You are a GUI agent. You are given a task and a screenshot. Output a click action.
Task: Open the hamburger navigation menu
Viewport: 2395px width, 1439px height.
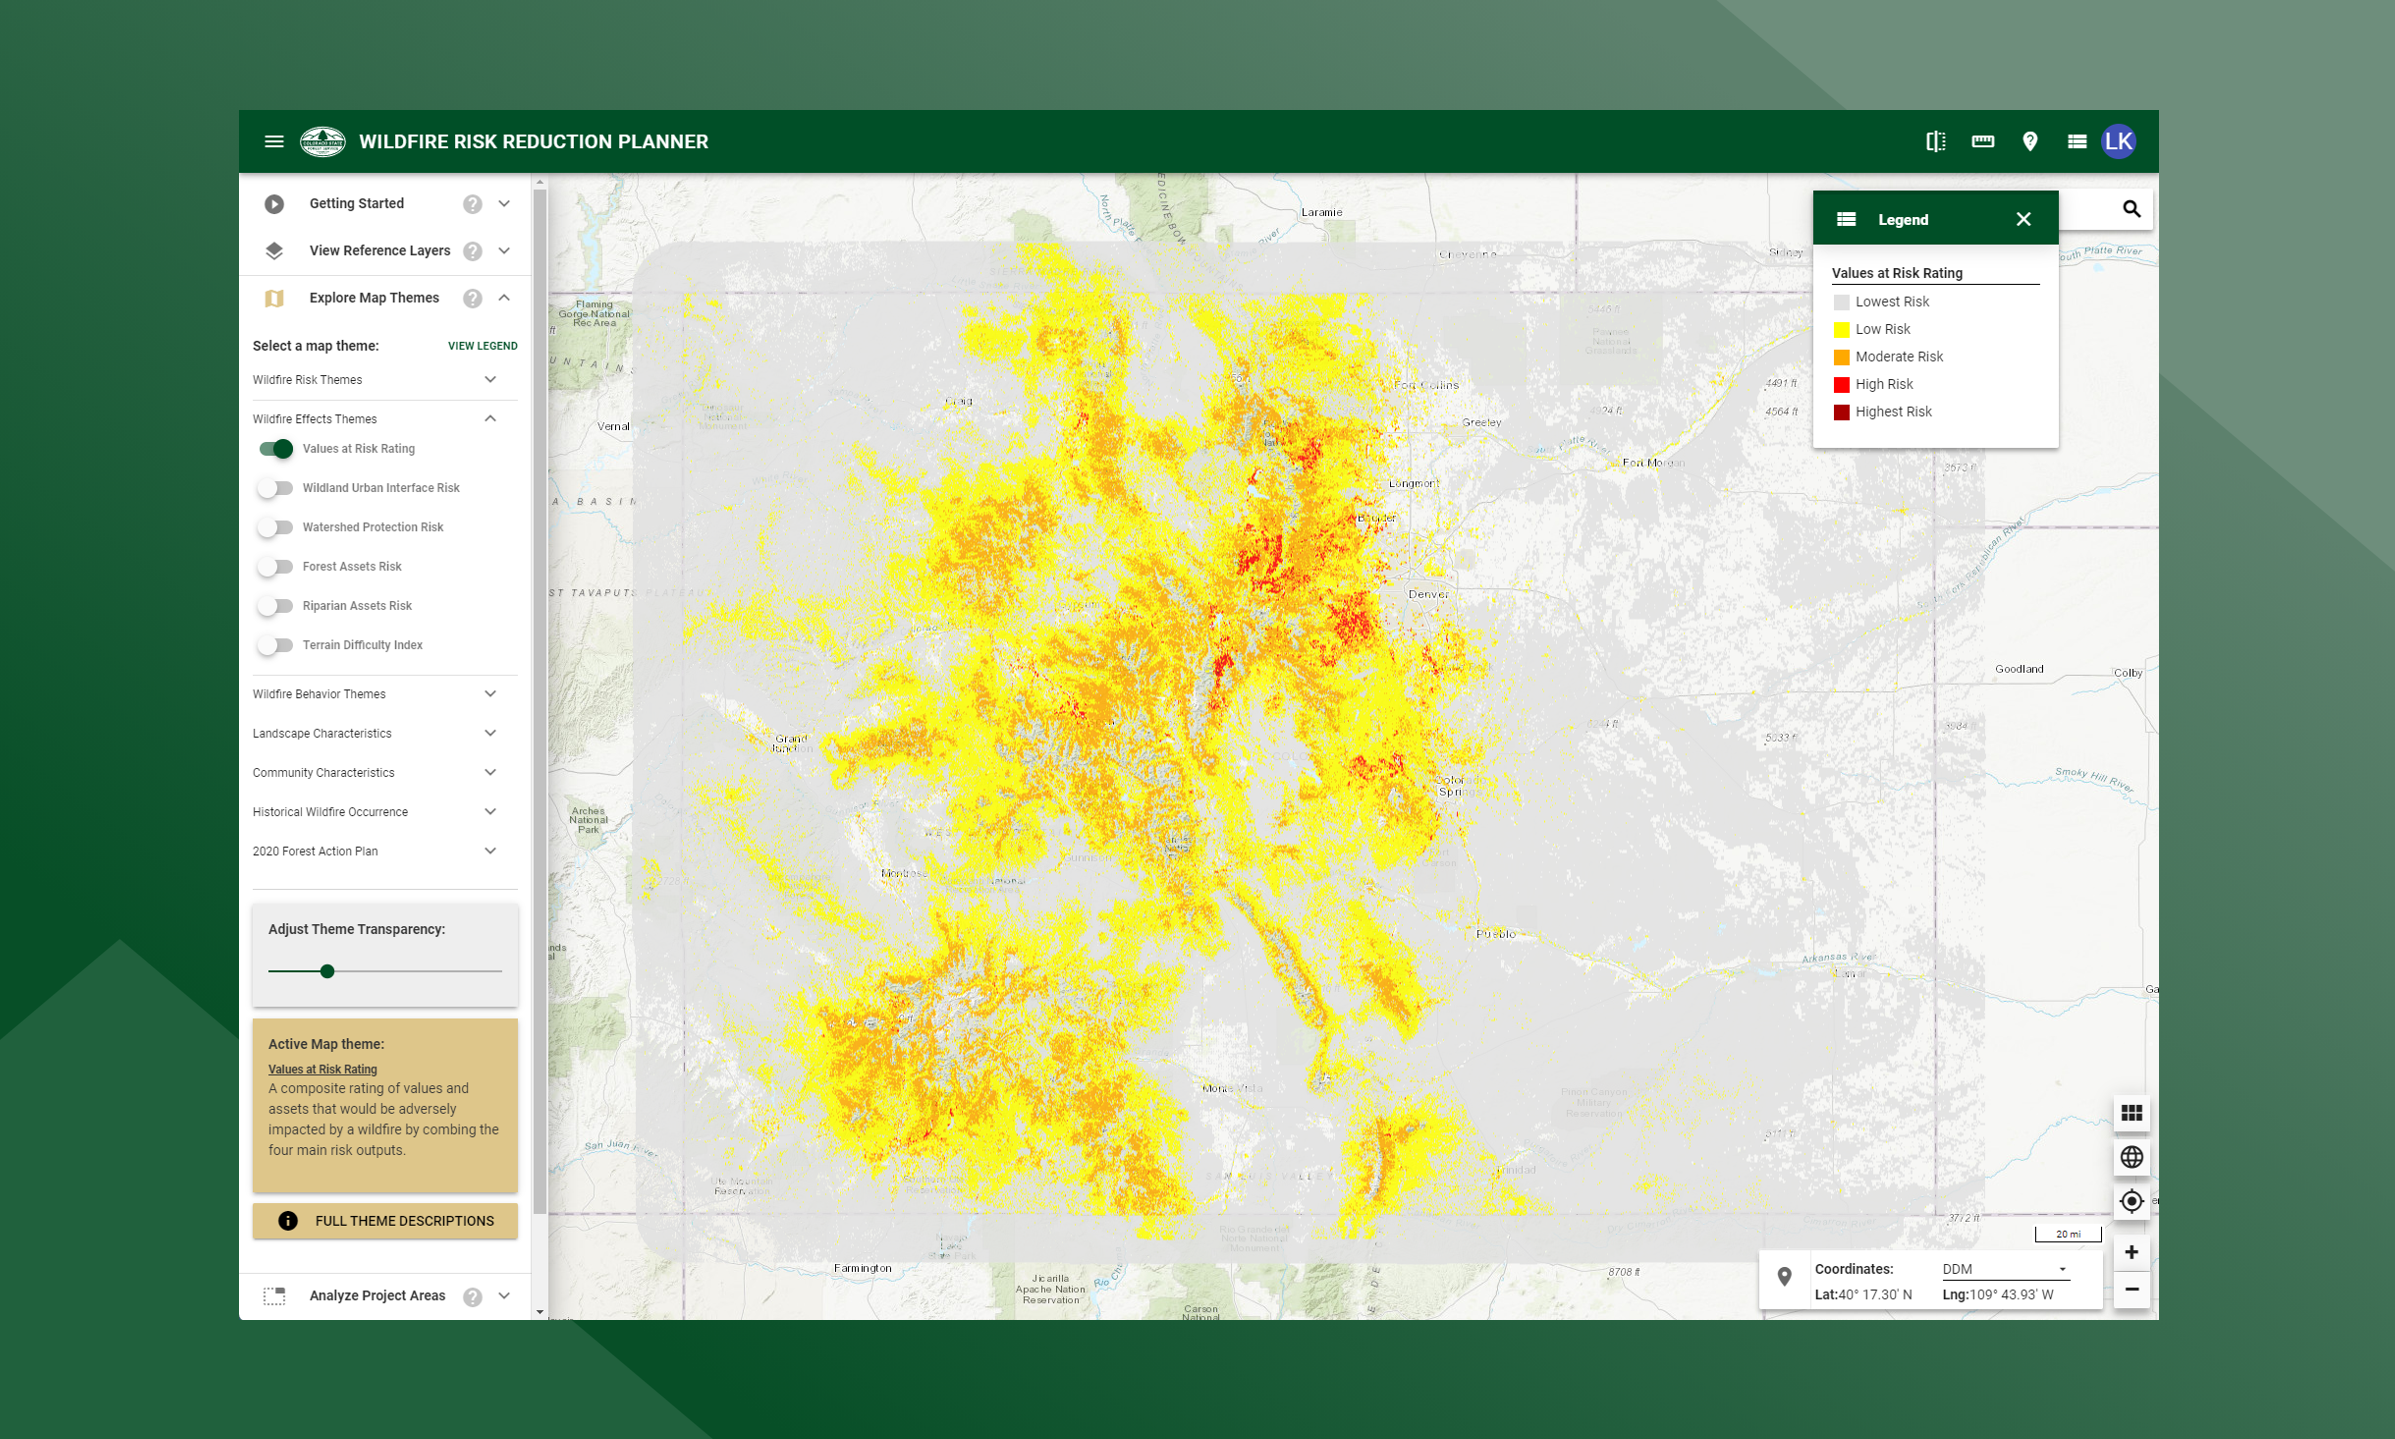(x=274, y=142)
